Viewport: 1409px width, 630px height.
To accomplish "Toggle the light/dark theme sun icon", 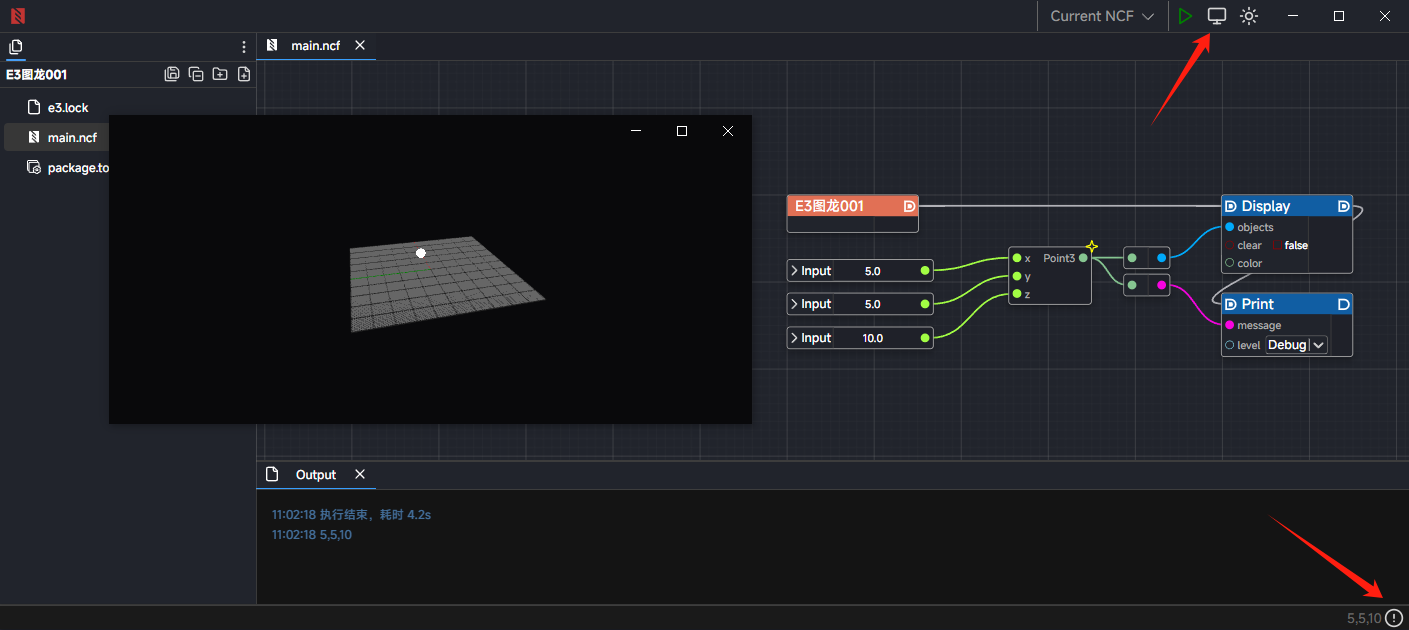I will (x=1249, y=16).
